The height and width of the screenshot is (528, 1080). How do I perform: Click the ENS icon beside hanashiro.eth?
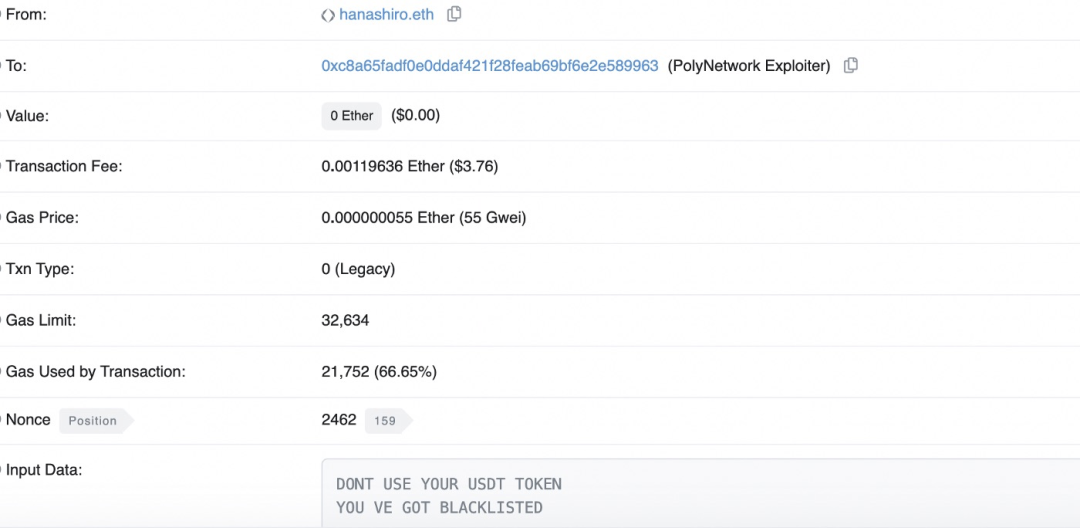click(x=328, y=14)
